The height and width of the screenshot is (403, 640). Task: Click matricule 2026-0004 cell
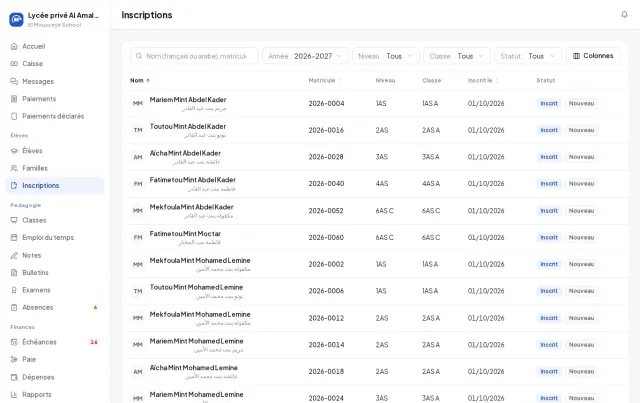327,104
